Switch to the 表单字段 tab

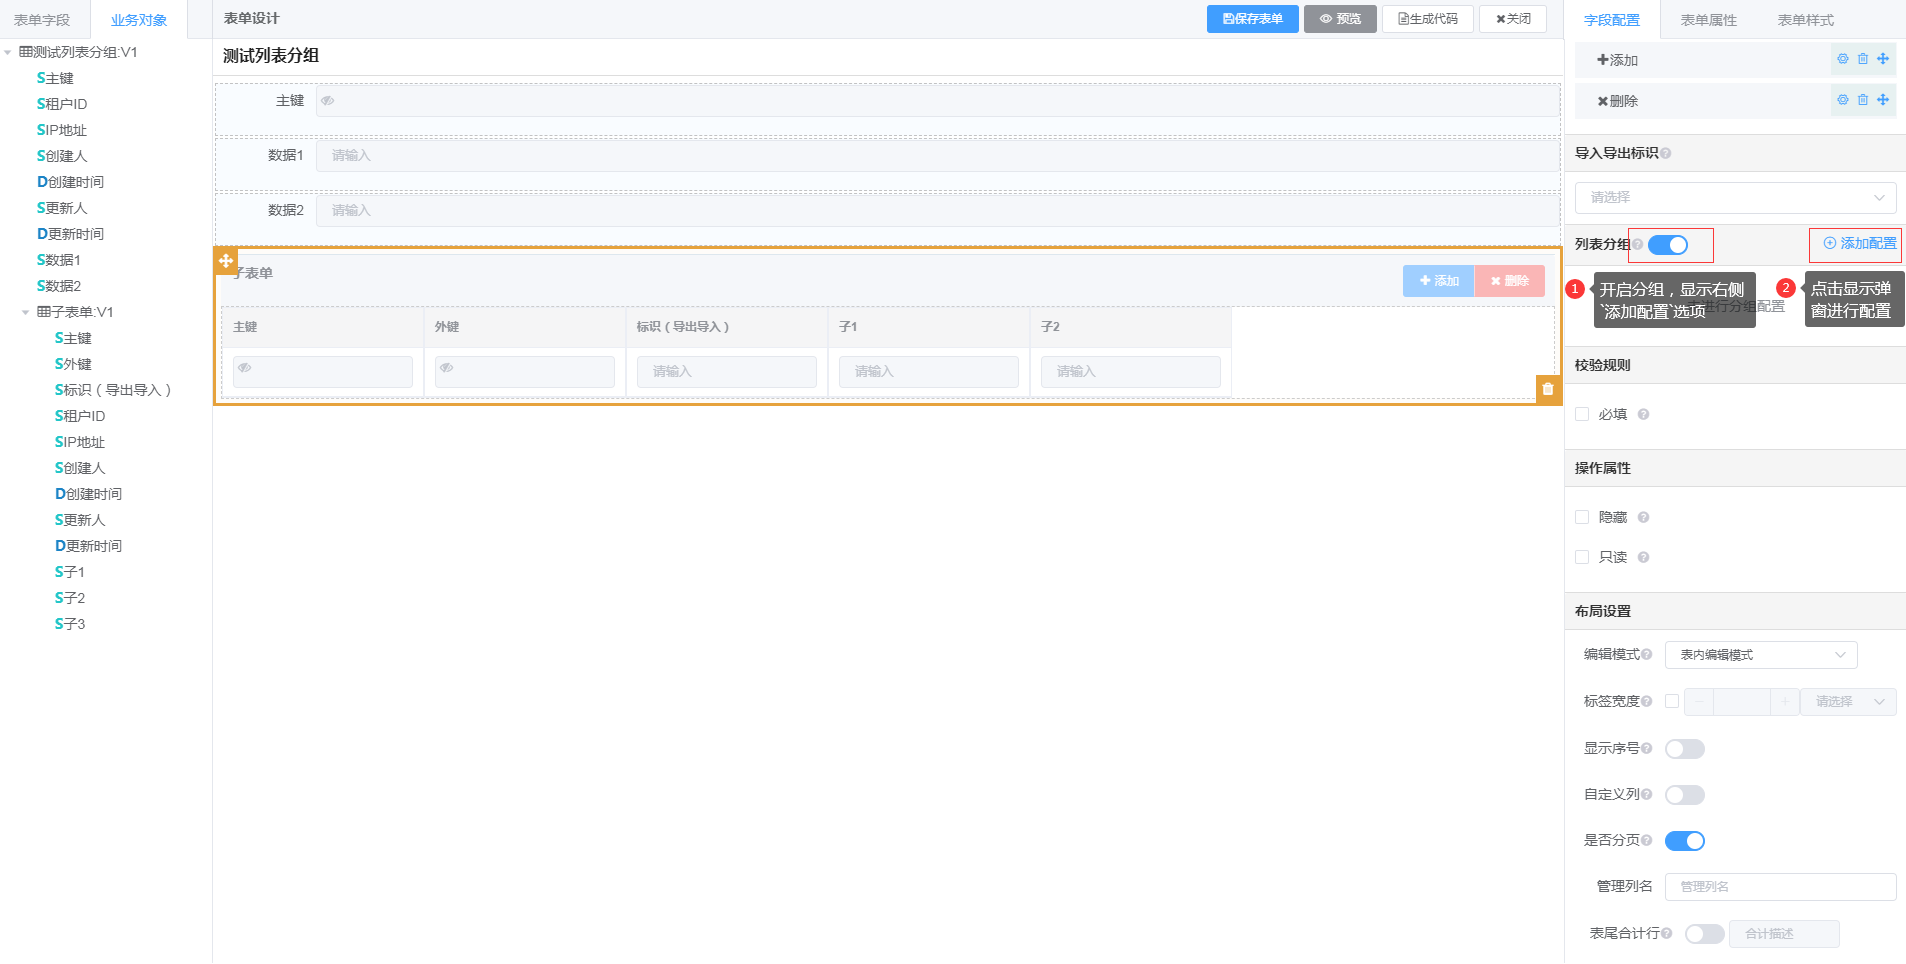(42, 20)
